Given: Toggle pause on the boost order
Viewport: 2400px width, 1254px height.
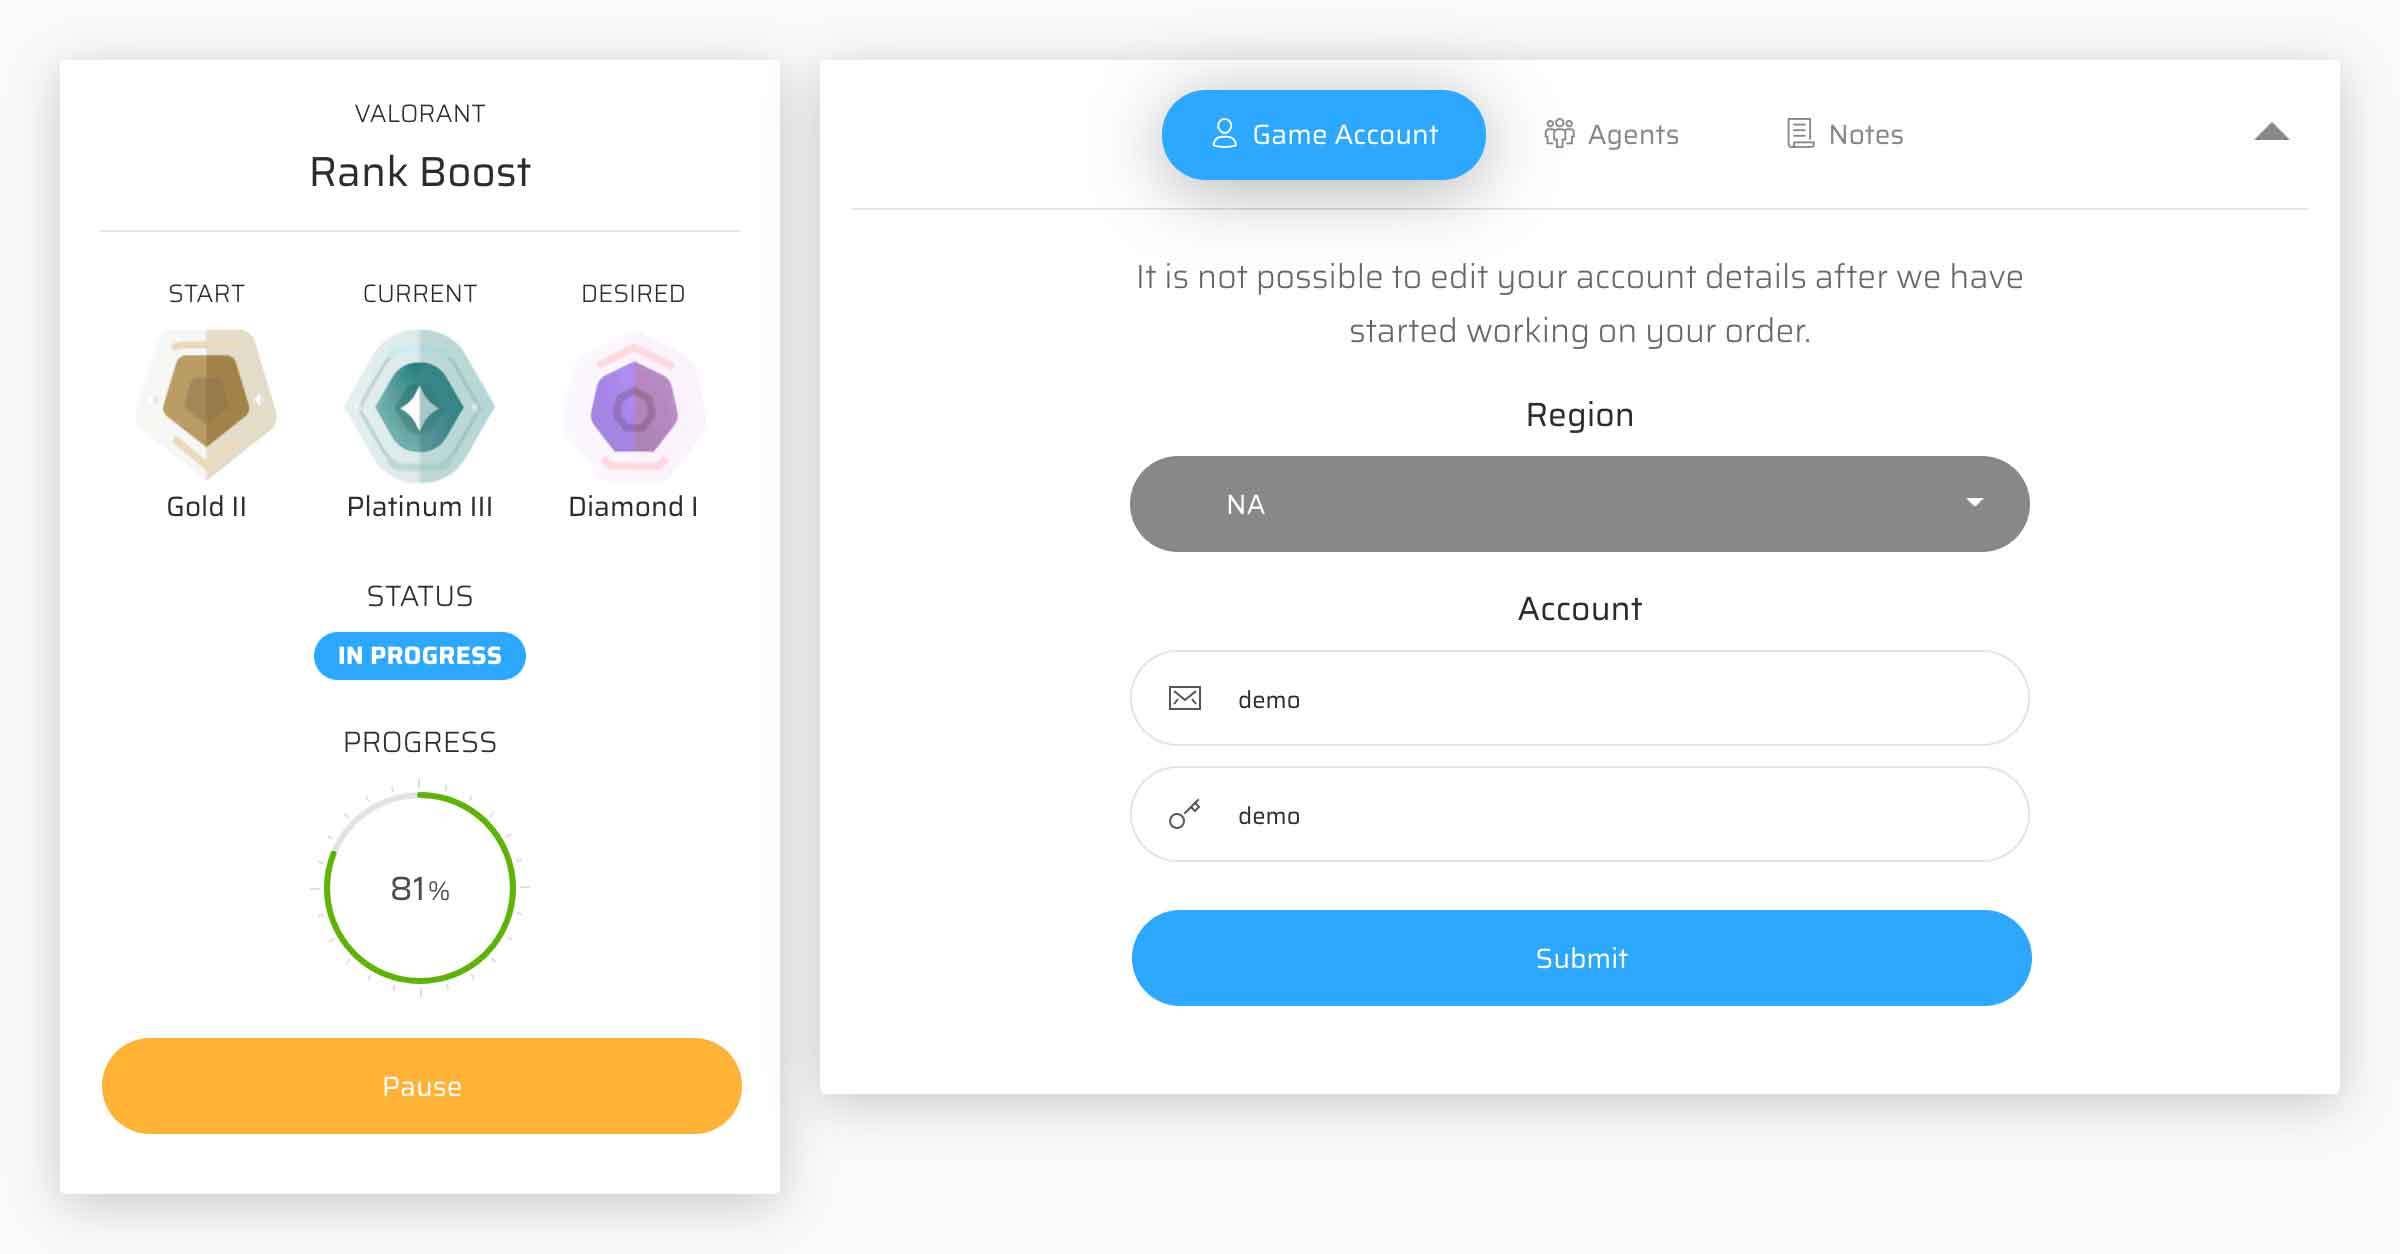Looking at the screenshot, I should click(421, 1086).
